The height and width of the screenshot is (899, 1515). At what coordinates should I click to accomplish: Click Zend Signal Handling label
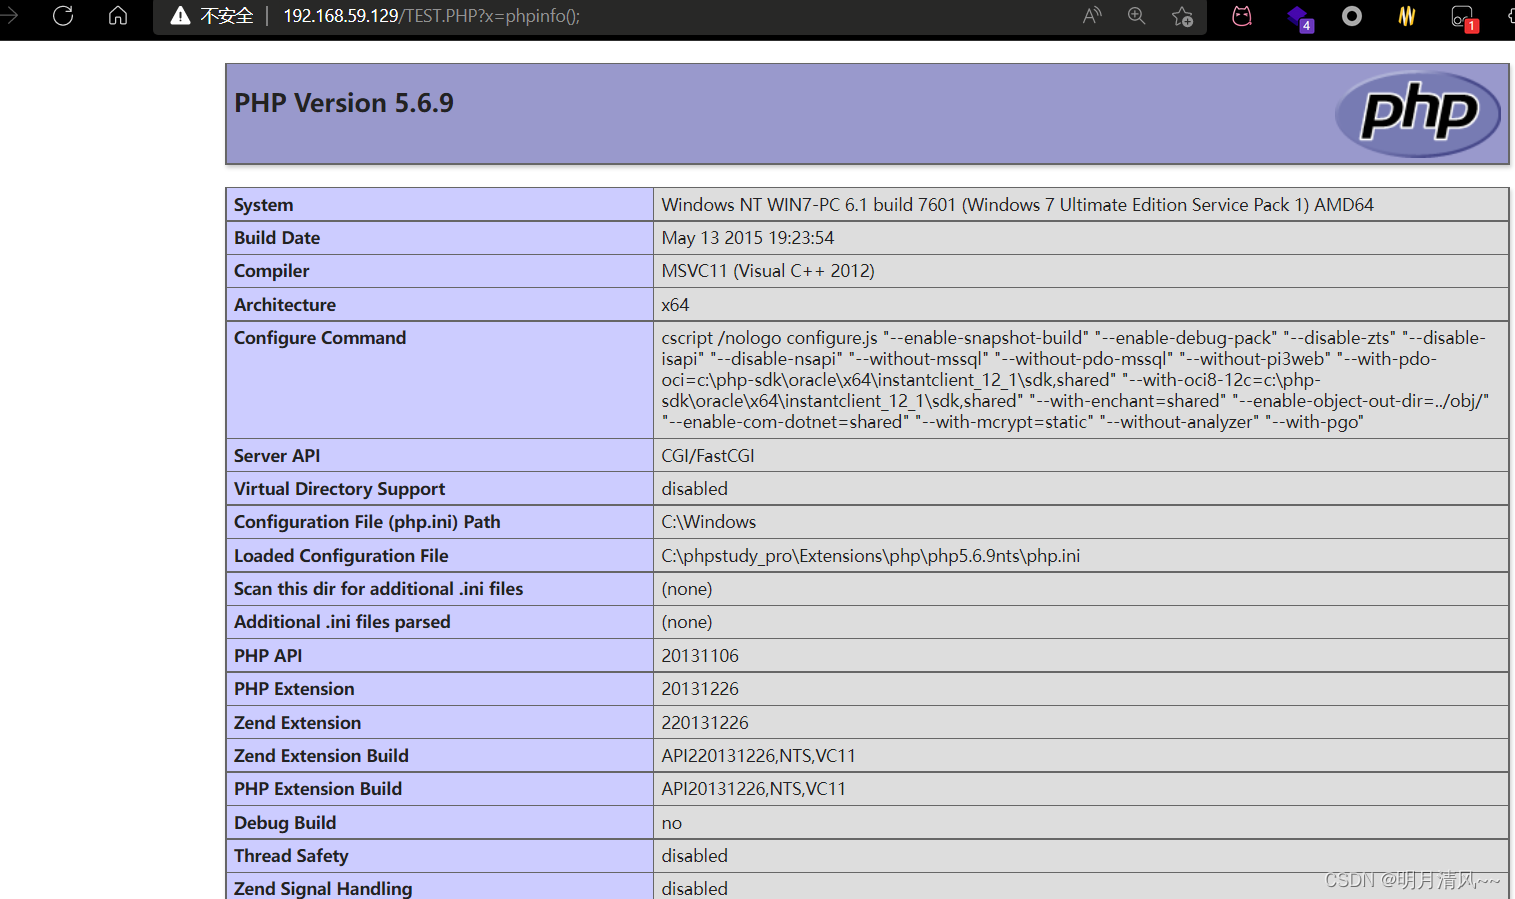(x=323, y=888)
